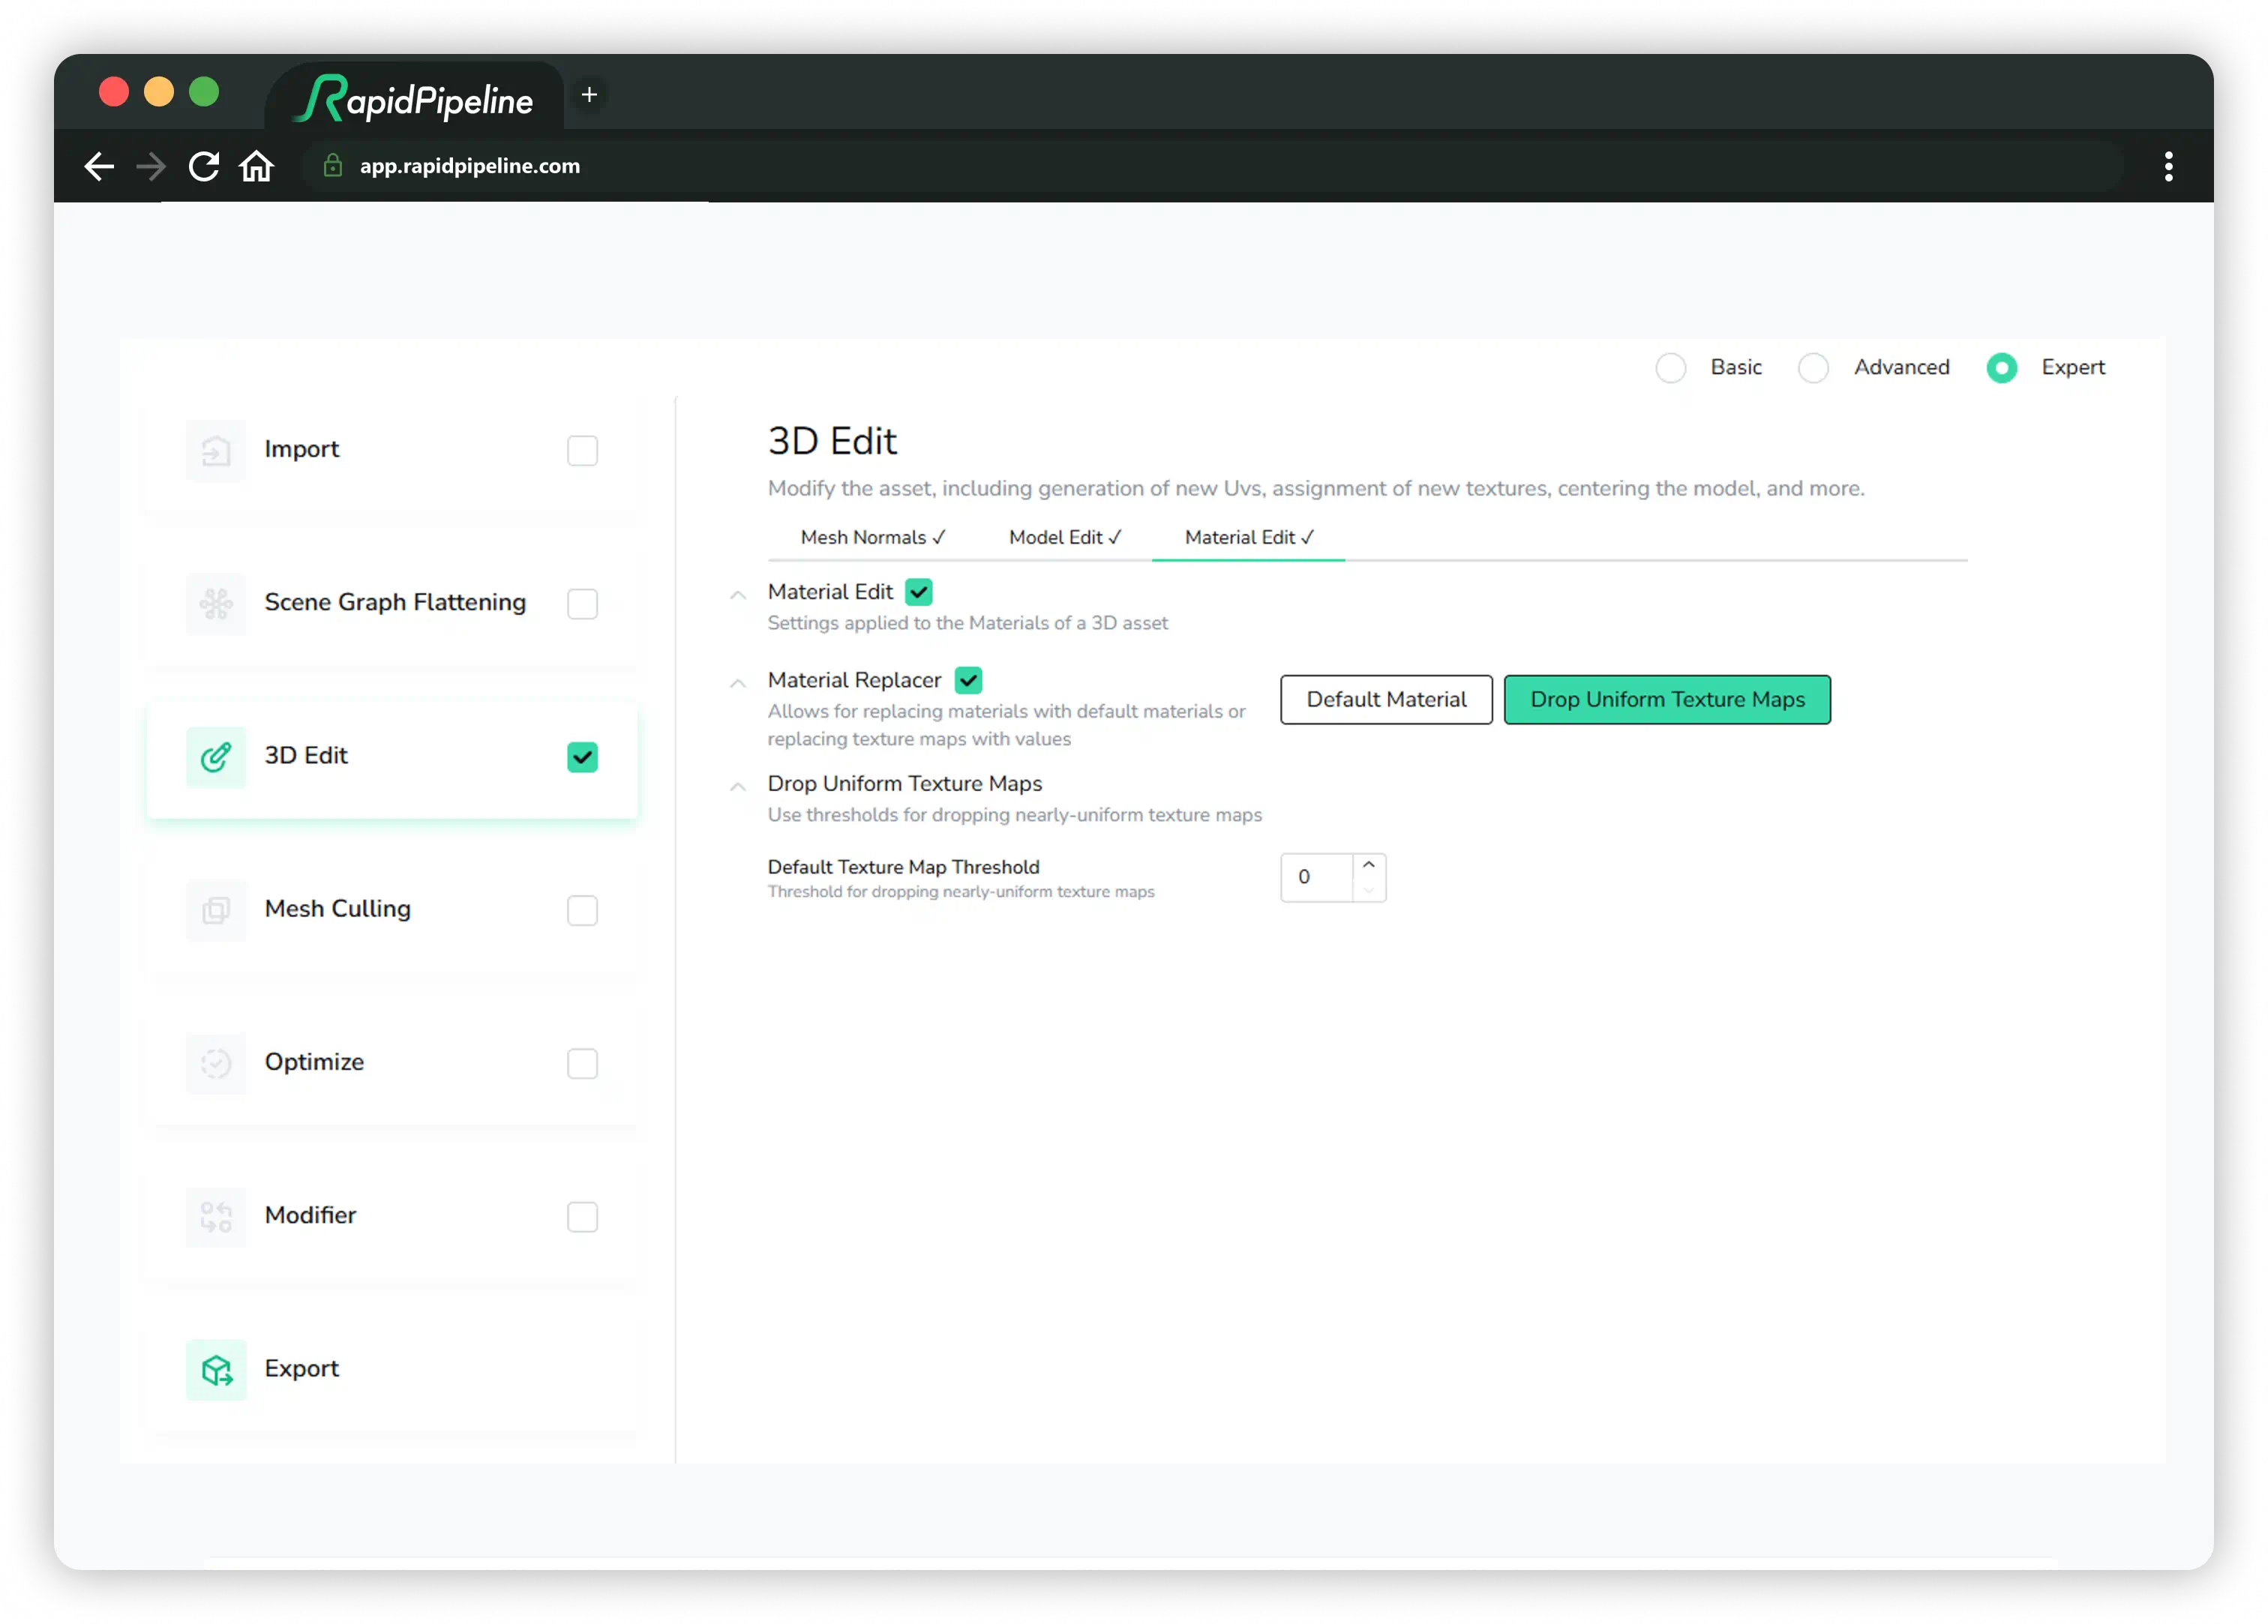Enable the Scene Graph Flattening checkbox

coord(582,604)
